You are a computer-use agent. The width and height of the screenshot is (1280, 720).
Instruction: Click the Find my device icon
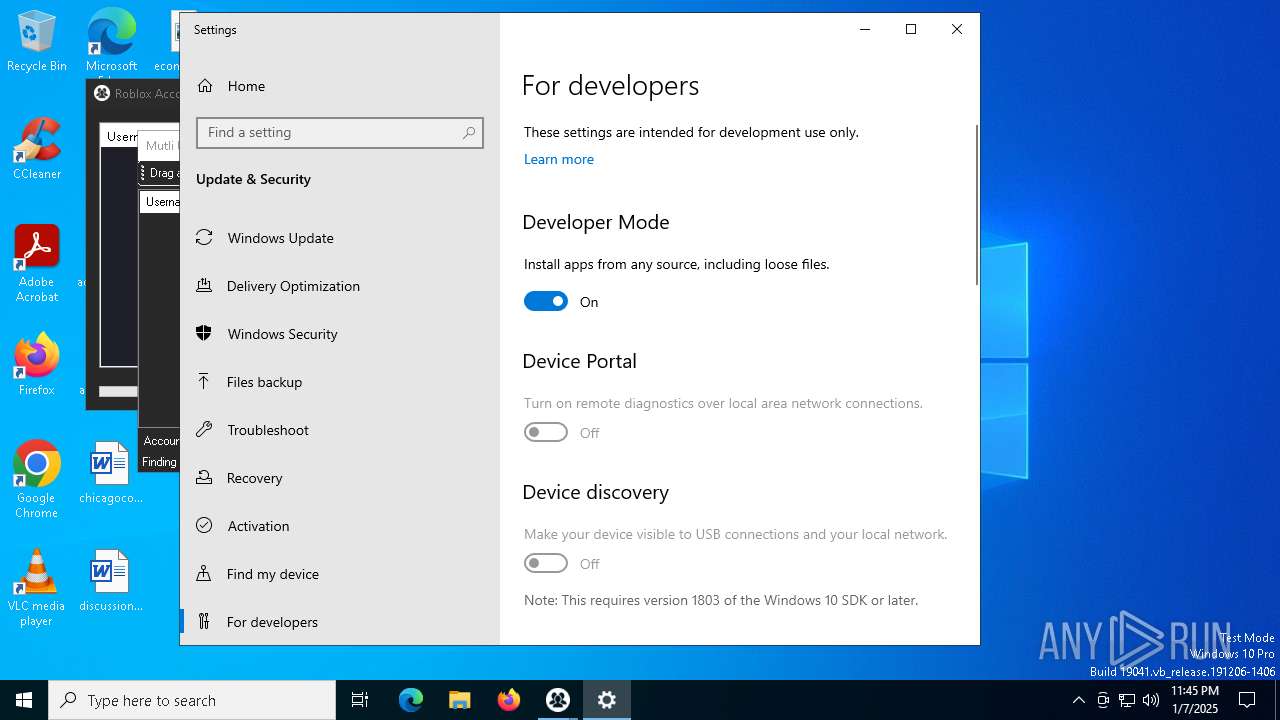[204, 573]
